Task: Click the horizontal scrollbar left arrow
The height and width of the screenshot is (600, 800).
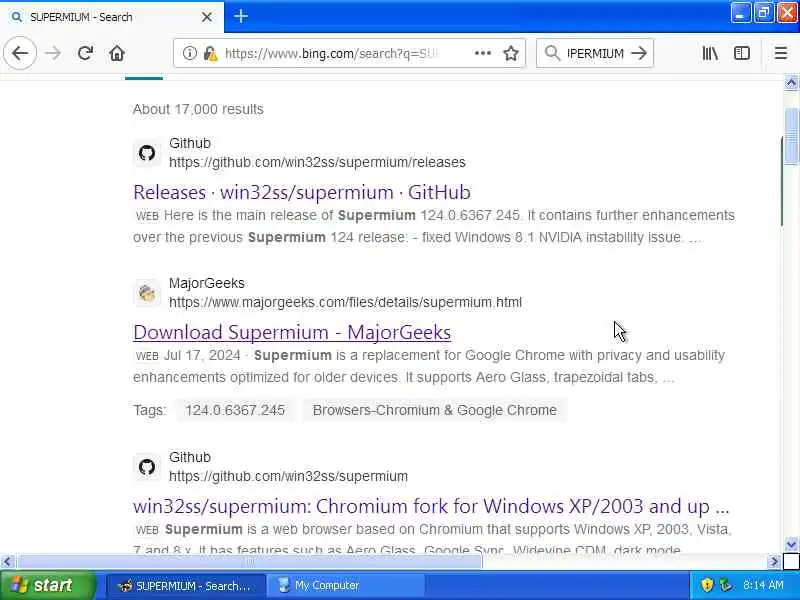Action: point(7,562)
